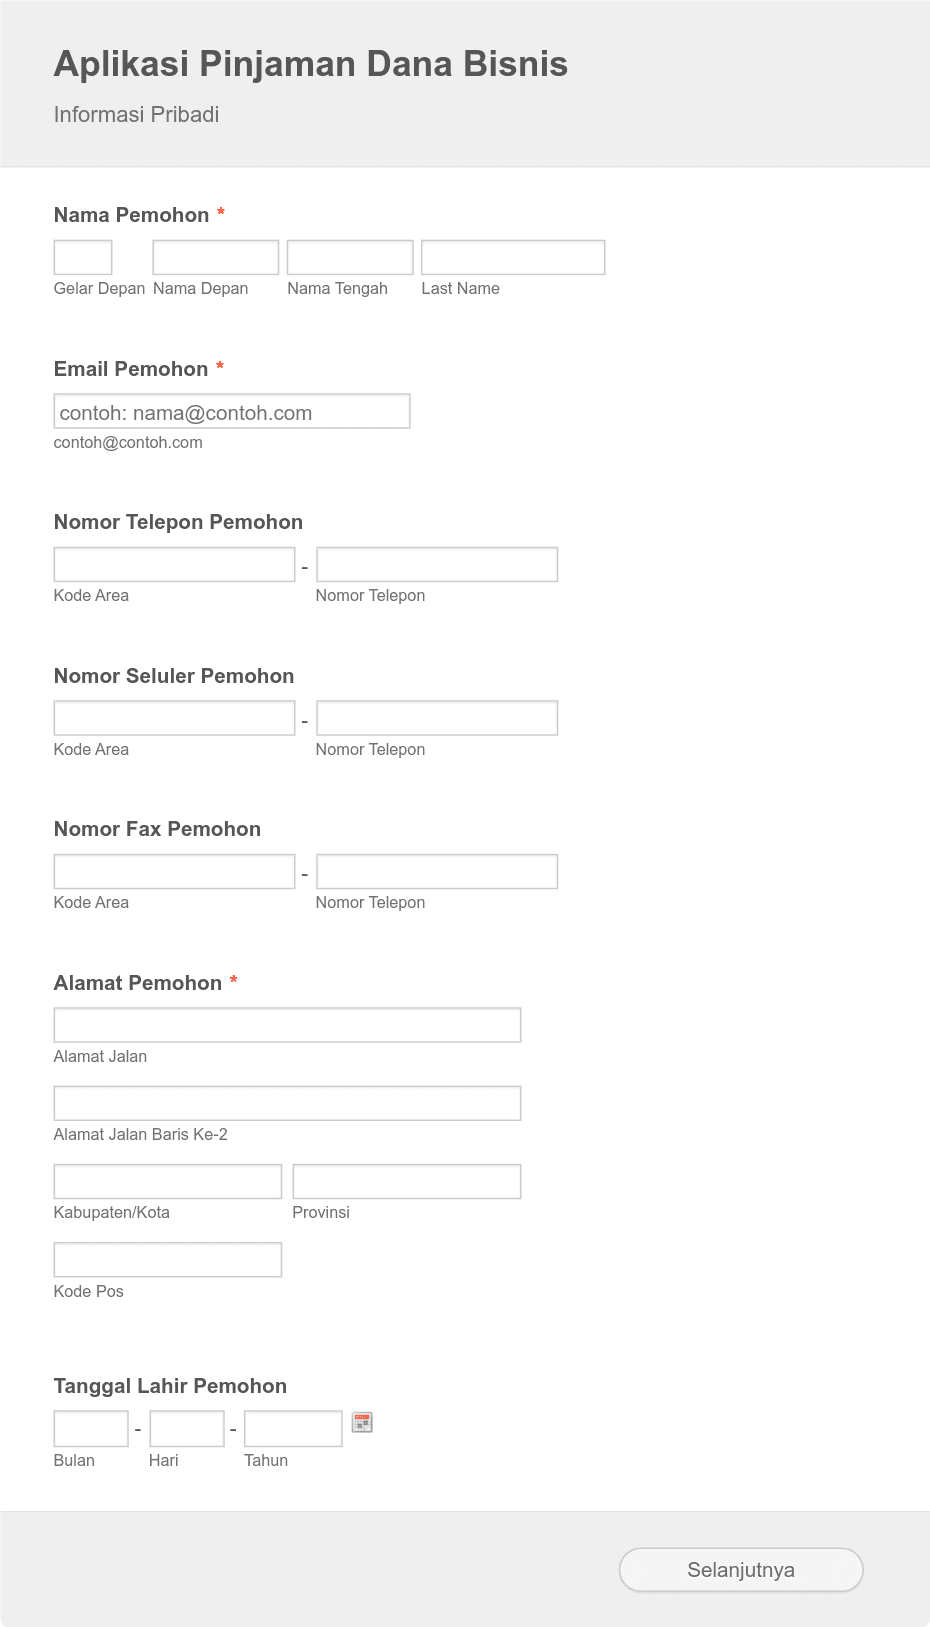Click the Selanjutnya button
The width and height of the screenshot is (930, 1627).
click(x=740, y=1570)
